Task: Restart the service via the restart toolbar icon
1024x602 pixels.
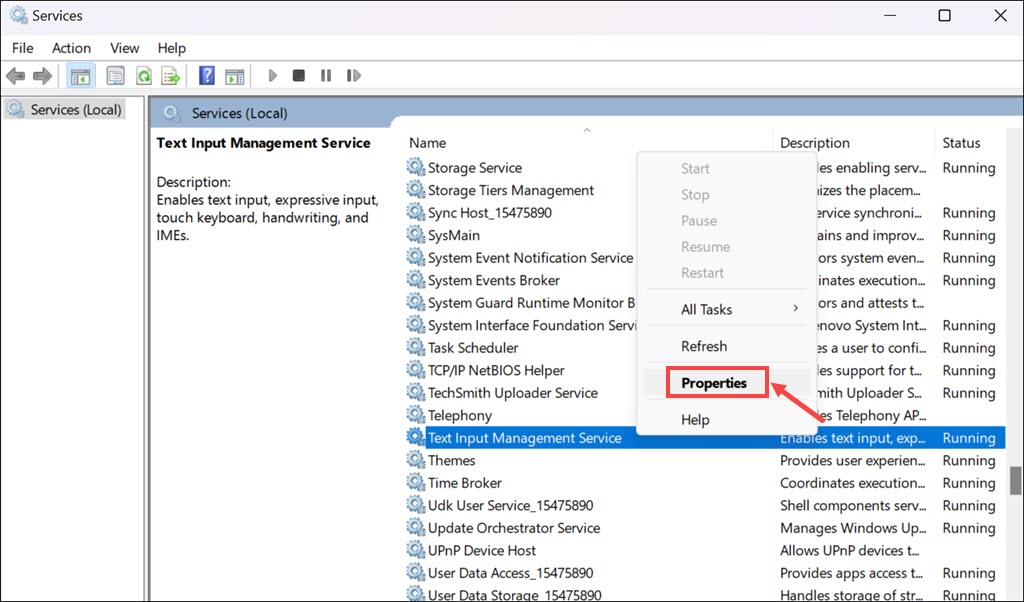Action: point(353,75)
